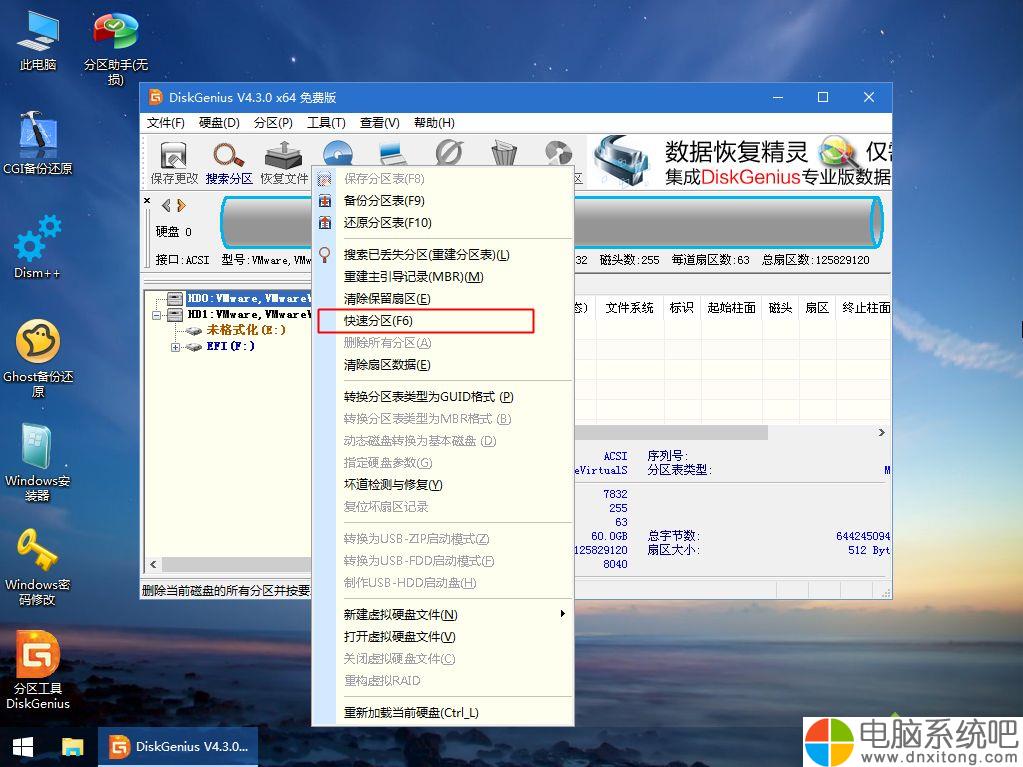The width and height of the screenshot is (1023, 767).
Task: Open 硬盘(D) menu
Action: tap(219, 123)
